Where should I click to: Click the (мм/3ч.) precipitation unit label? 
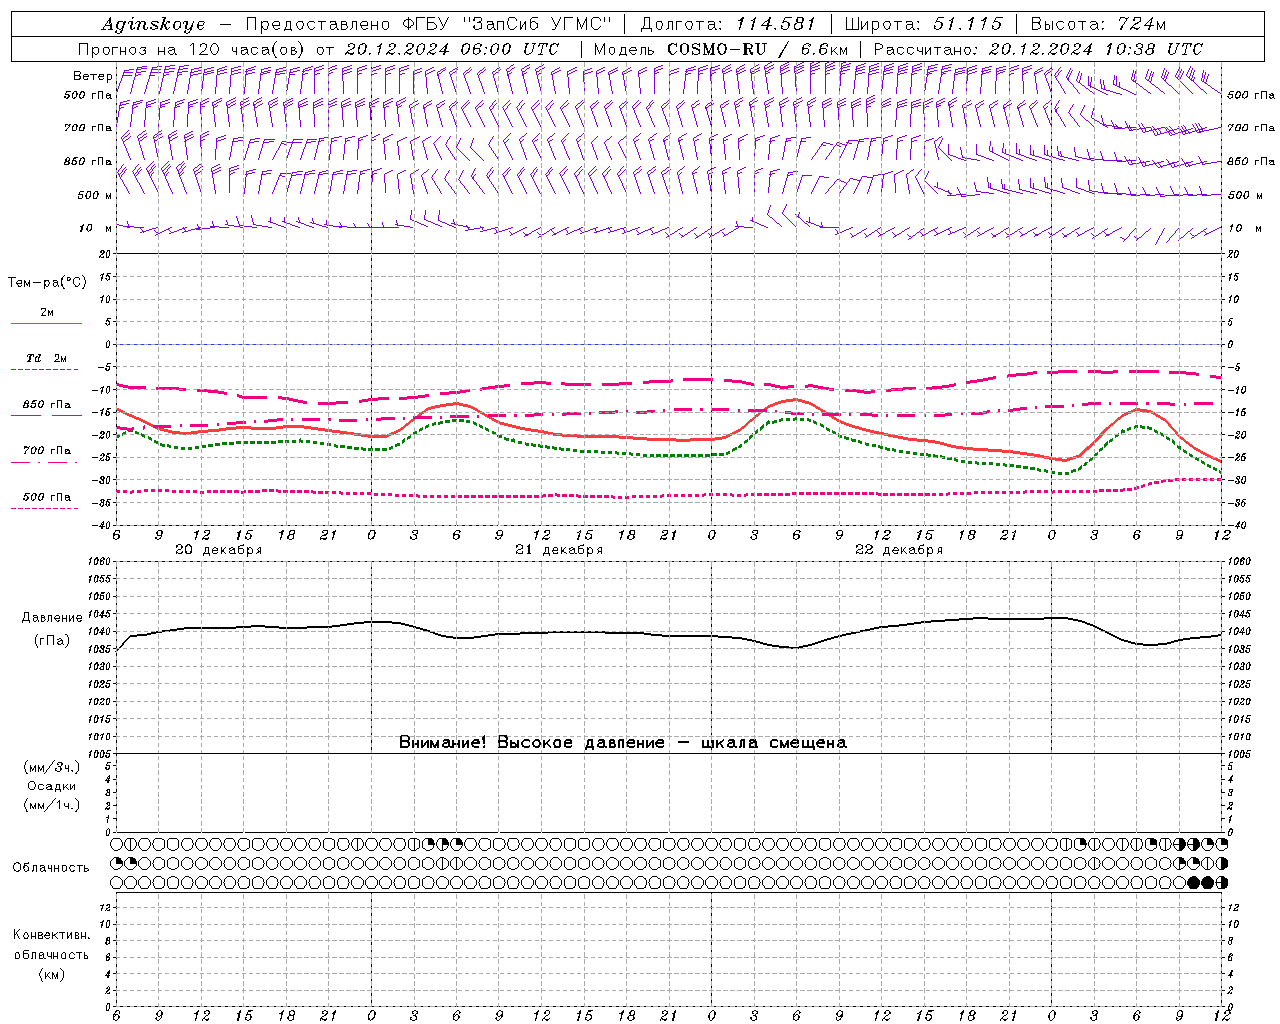pos(52,767)
